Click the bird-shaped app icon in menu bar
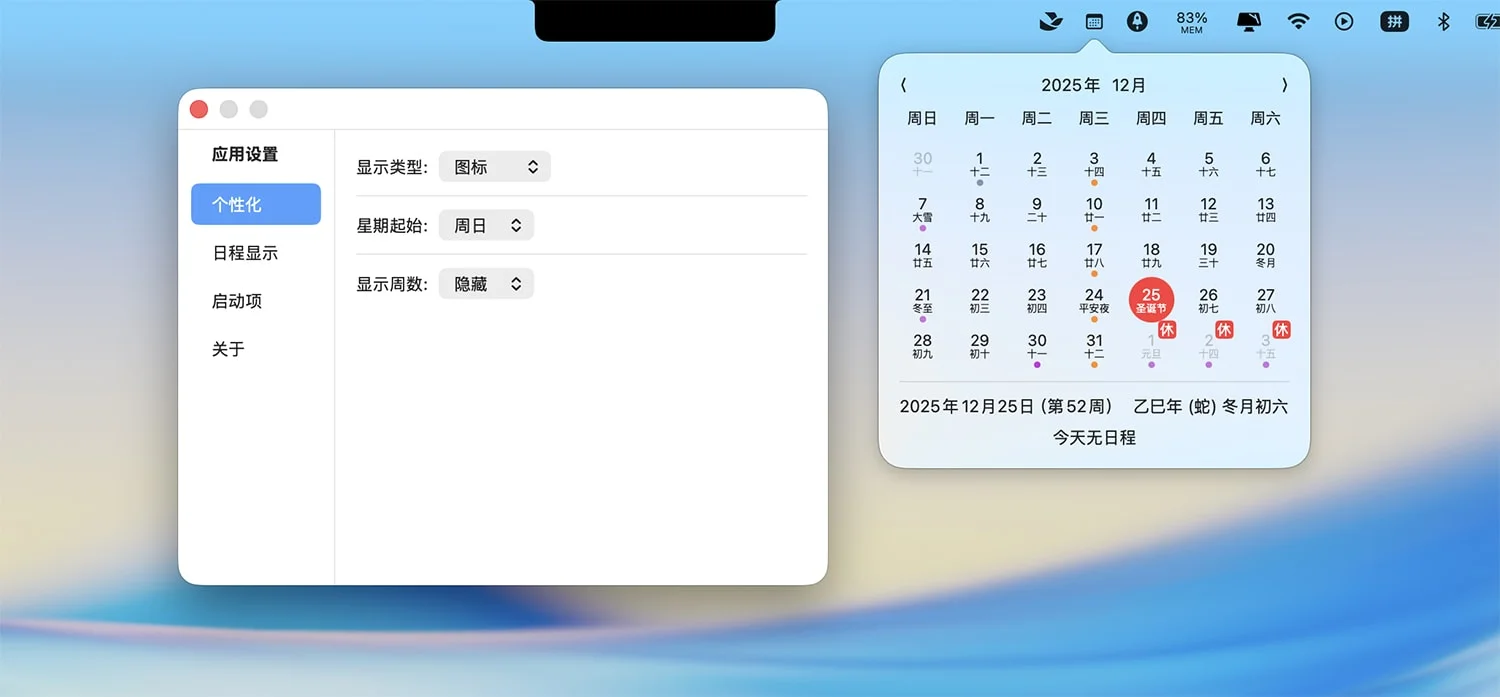Image resolution: width=1500 pixels, height=697 pixels. (x=1050, y=20)
